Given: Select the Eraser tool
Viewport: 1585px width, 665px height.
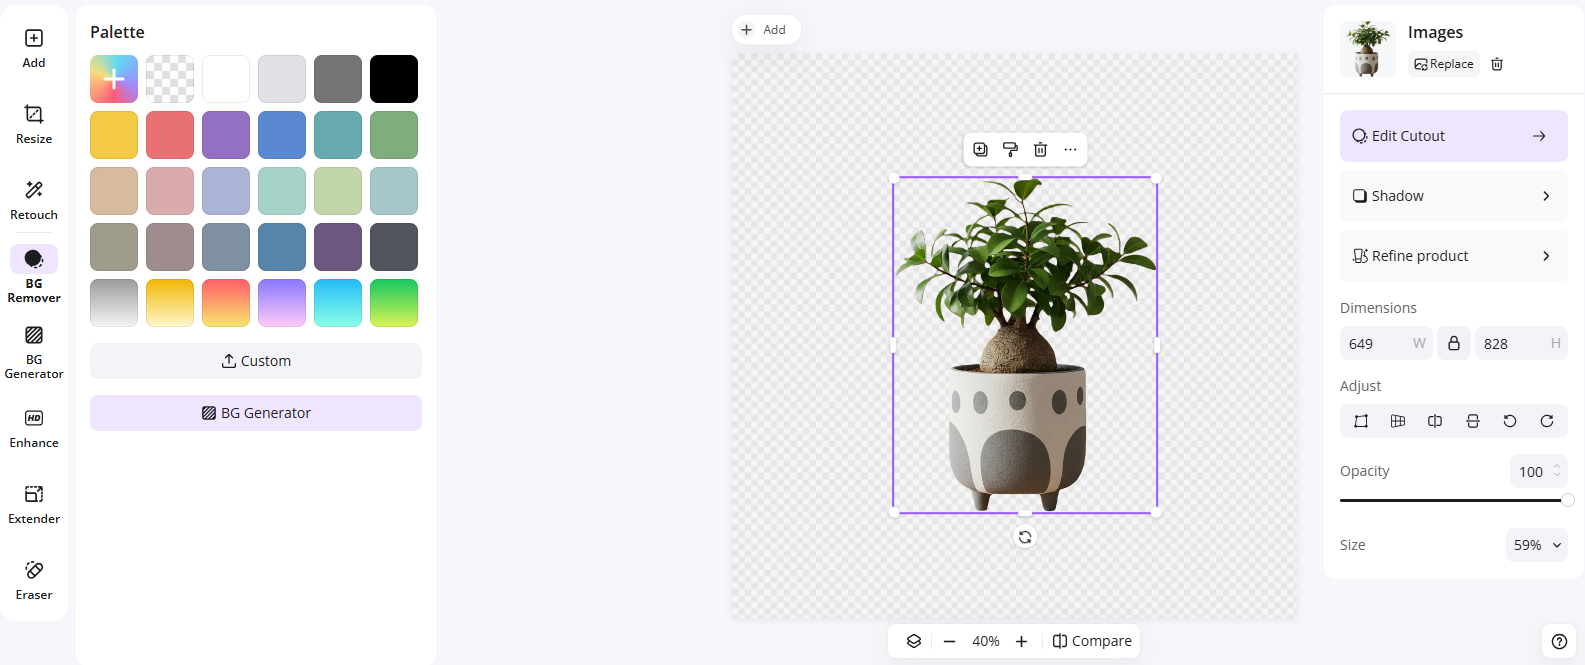Looking at the screenshot, I should click(34, 580).
